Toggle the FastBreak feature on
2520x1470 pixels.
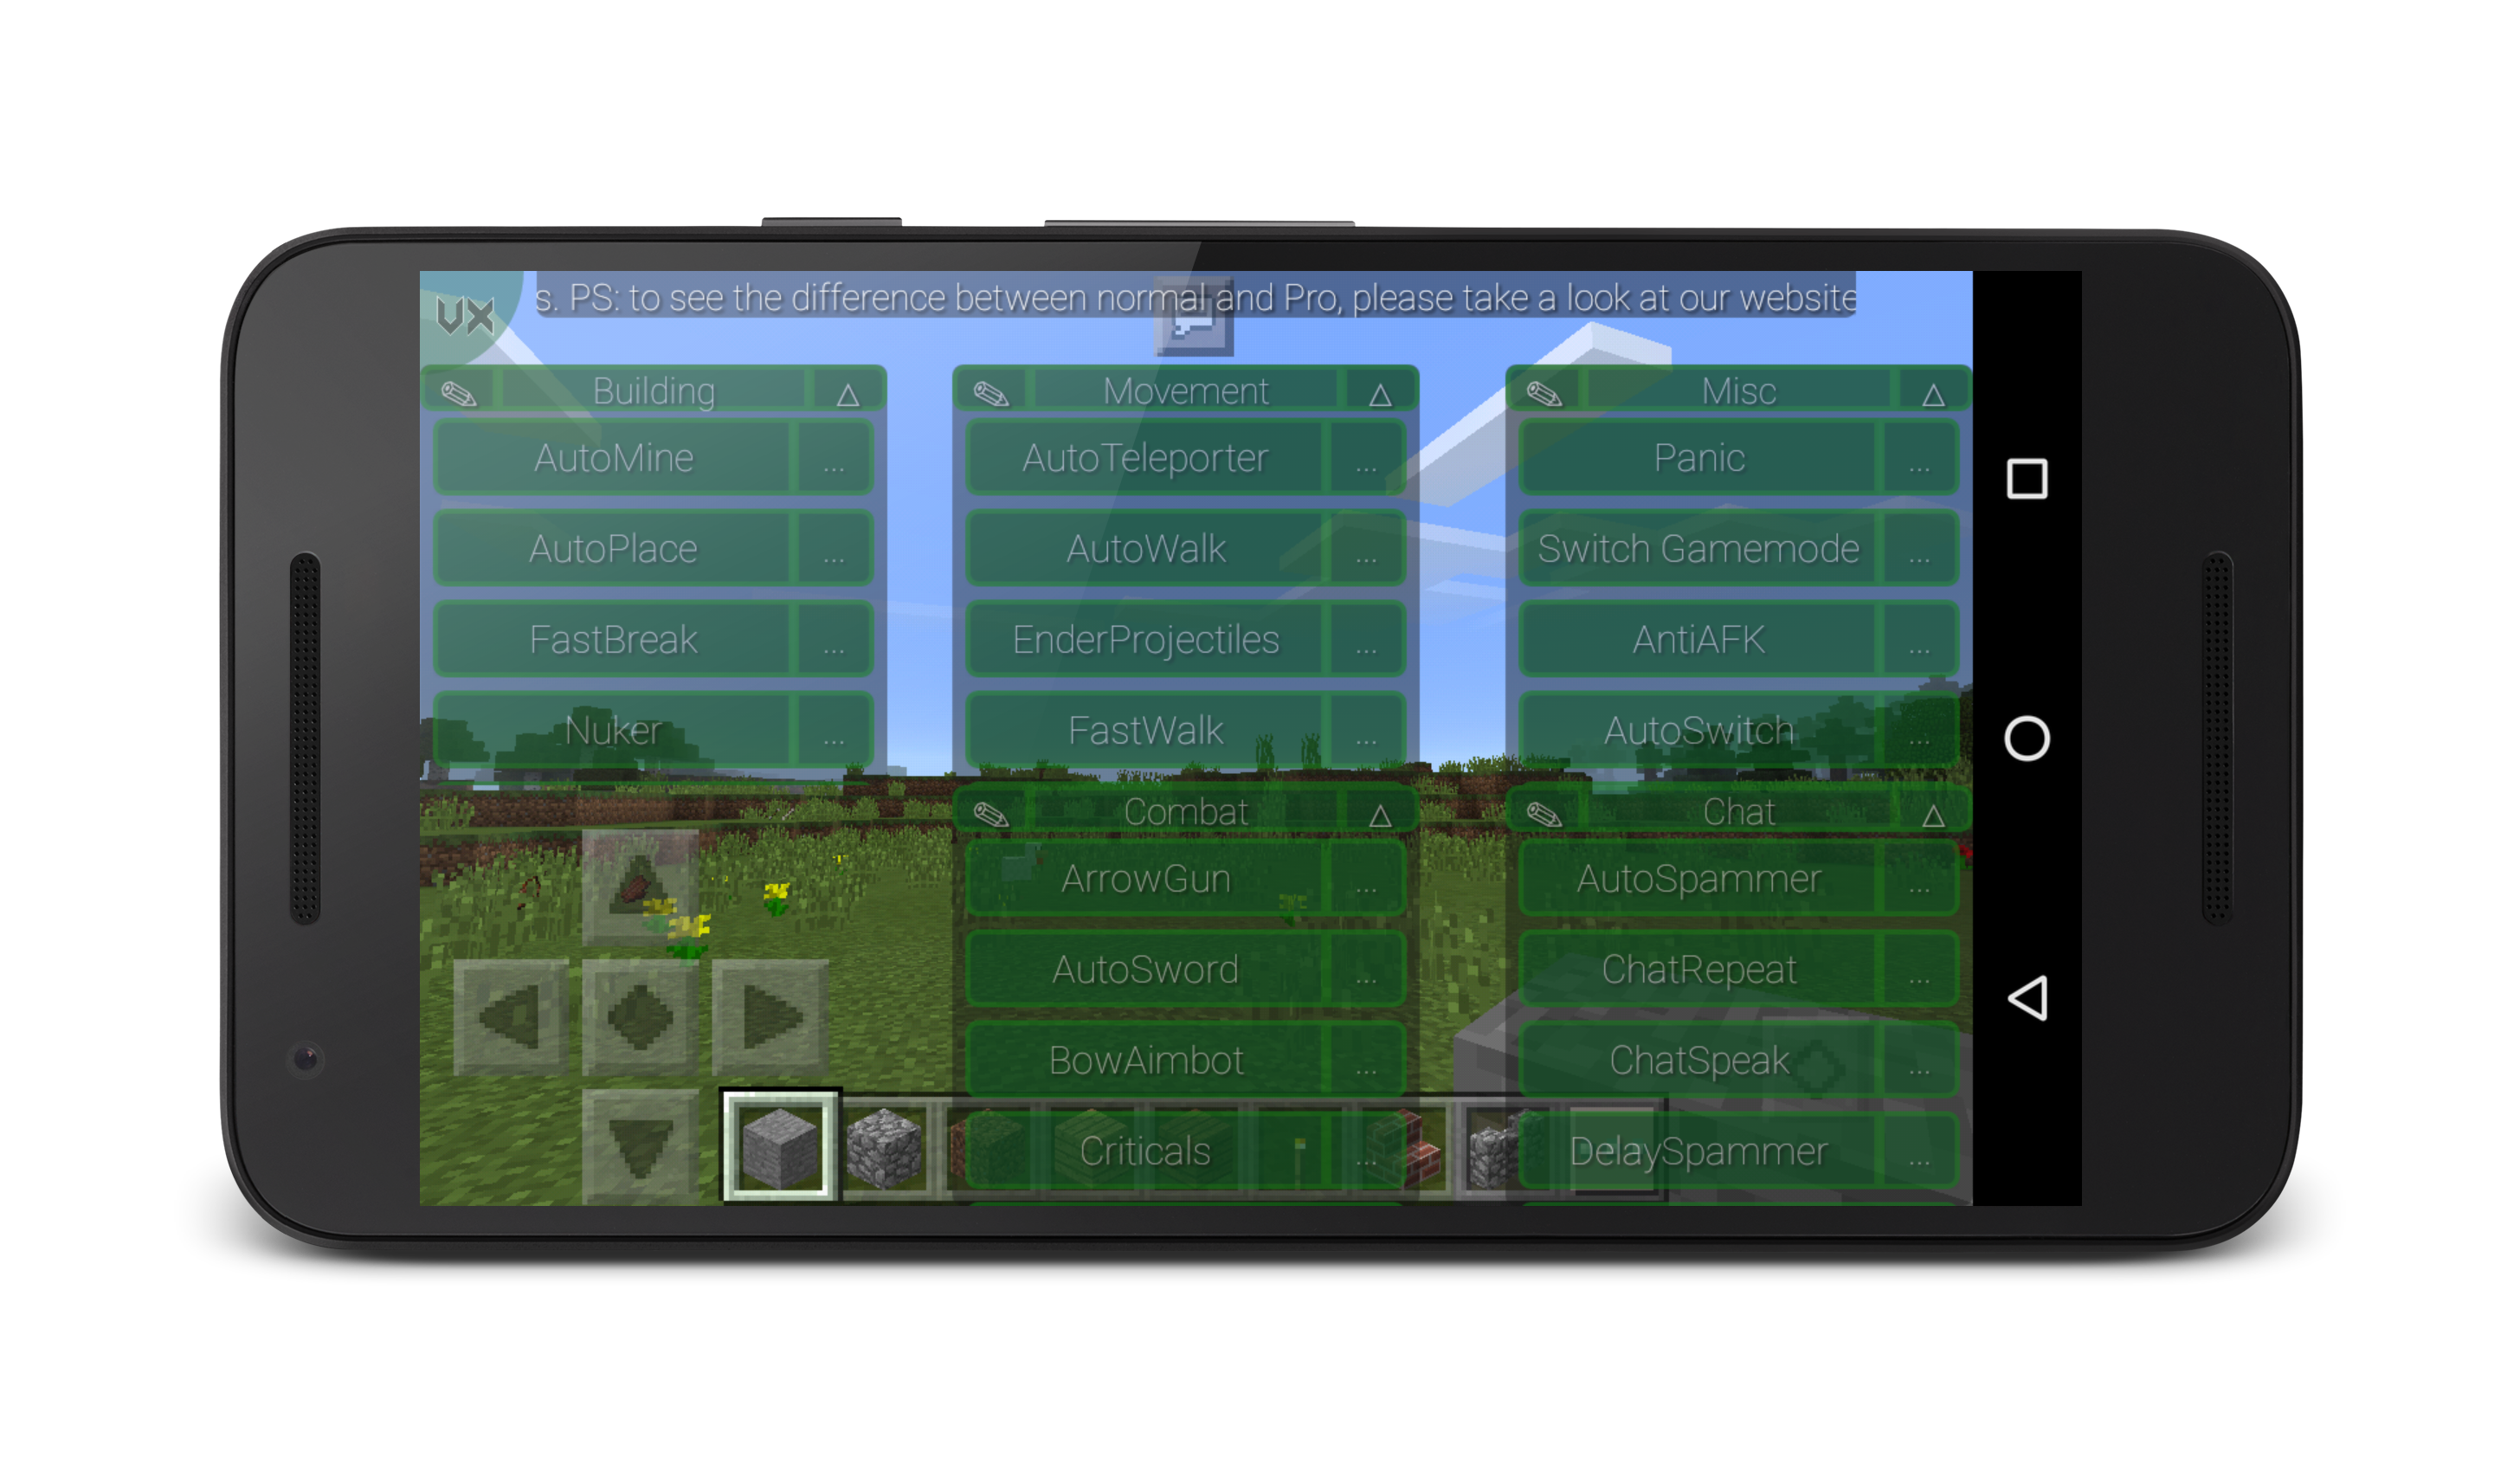point(616,635)
